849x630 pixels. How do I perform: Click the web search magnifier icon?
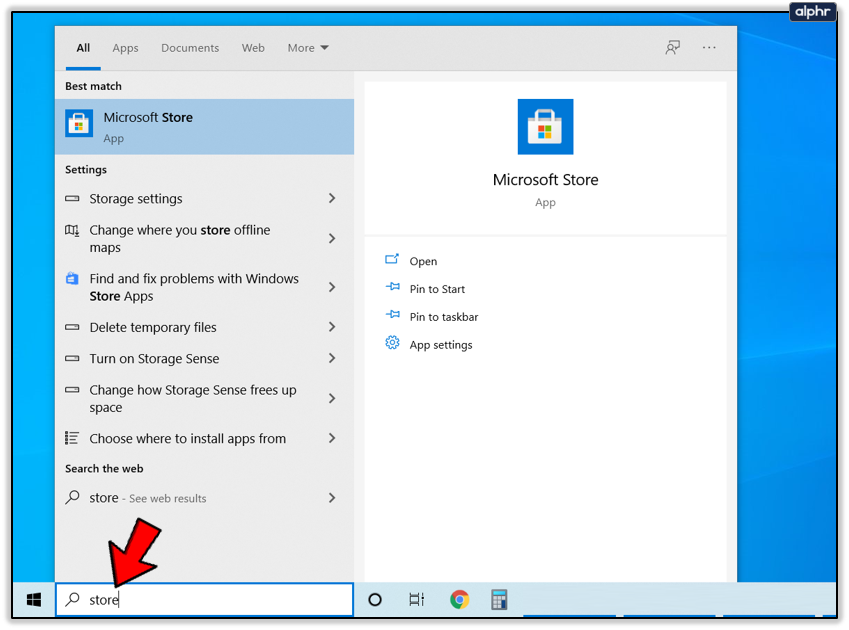click(x=72, y=497)
